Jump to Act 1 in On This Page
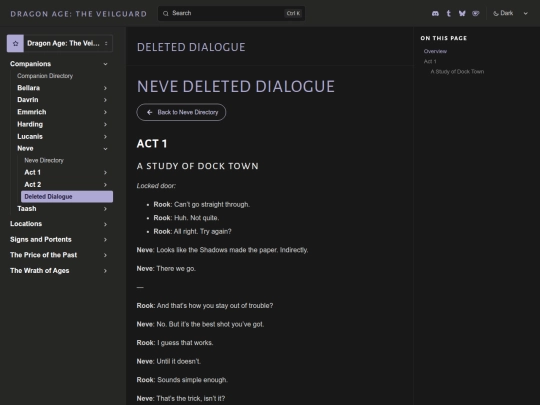The image size is (540, 405). click(x=430, y=61)
